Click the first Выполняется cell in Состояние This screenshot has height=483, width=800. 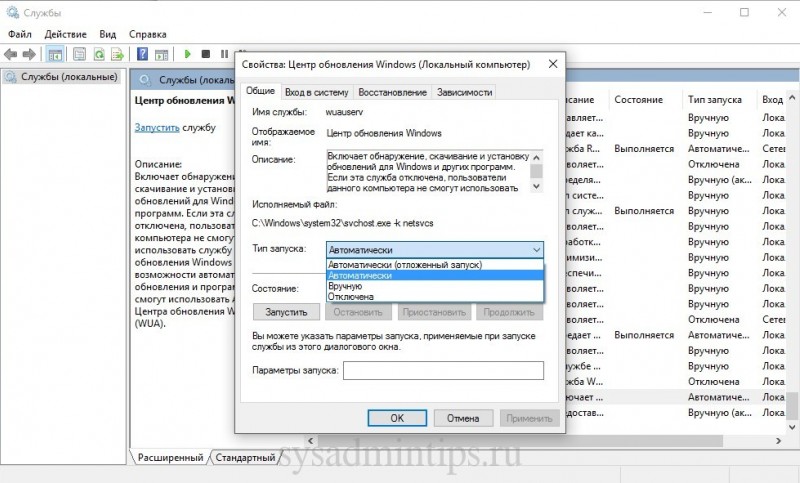644,149
